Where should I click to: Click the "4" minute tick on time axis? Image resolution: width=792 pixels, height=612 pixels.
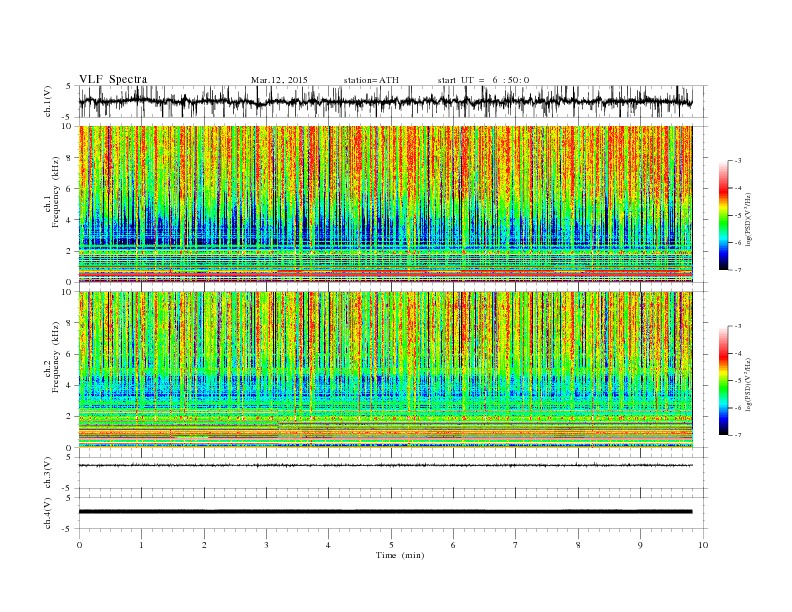pyautogui.click(x=328, y=545)
